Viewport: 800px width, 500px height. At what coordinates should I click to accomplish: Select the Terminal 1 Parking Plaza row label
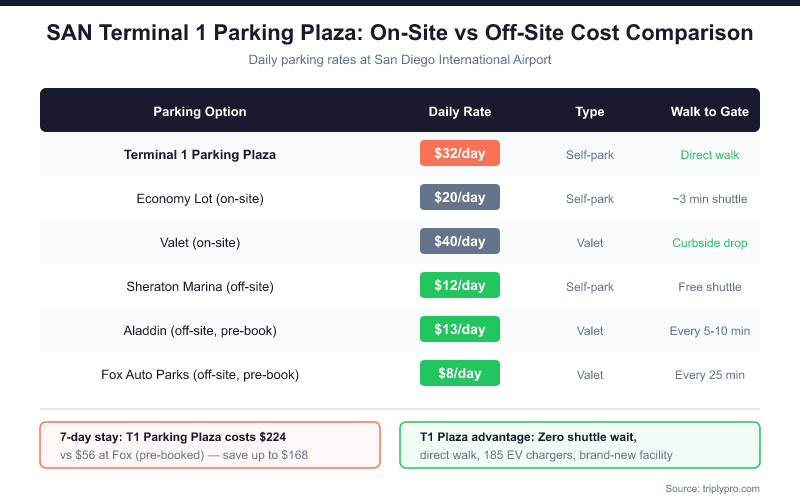[x=200, y=155]
